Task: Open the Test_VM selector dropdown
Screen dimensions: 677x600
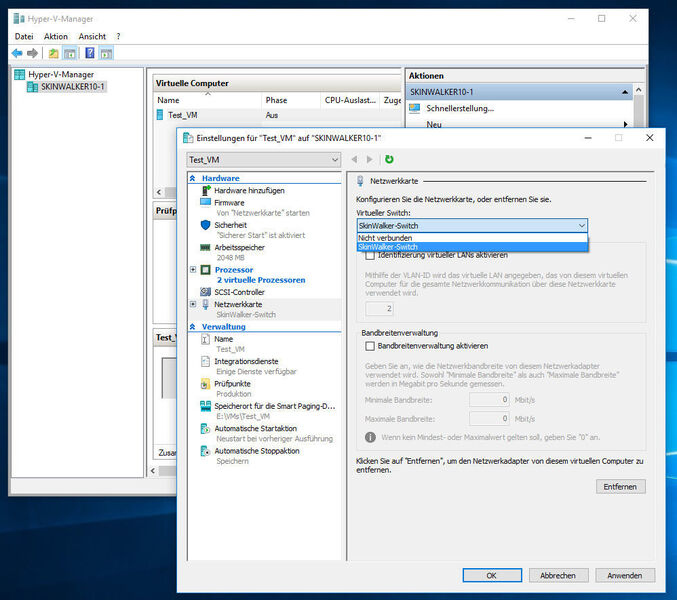Action: [x=264, y=160]
